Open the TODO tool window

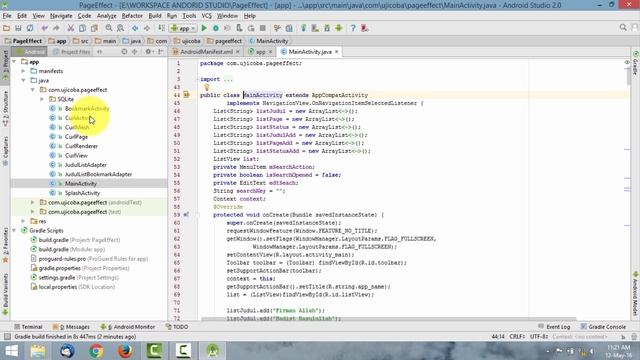pyautogui.click(x=177, y=327)
